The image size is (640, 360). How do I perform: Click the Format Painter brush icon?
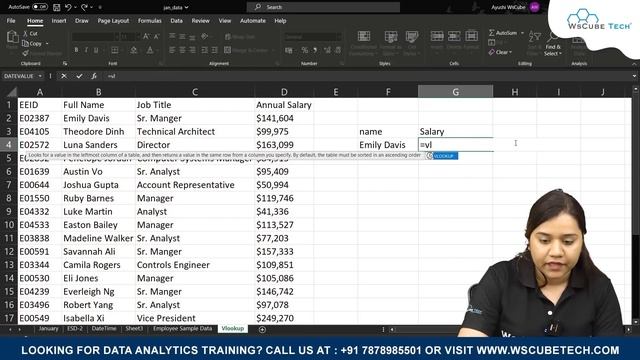(26, 53)
